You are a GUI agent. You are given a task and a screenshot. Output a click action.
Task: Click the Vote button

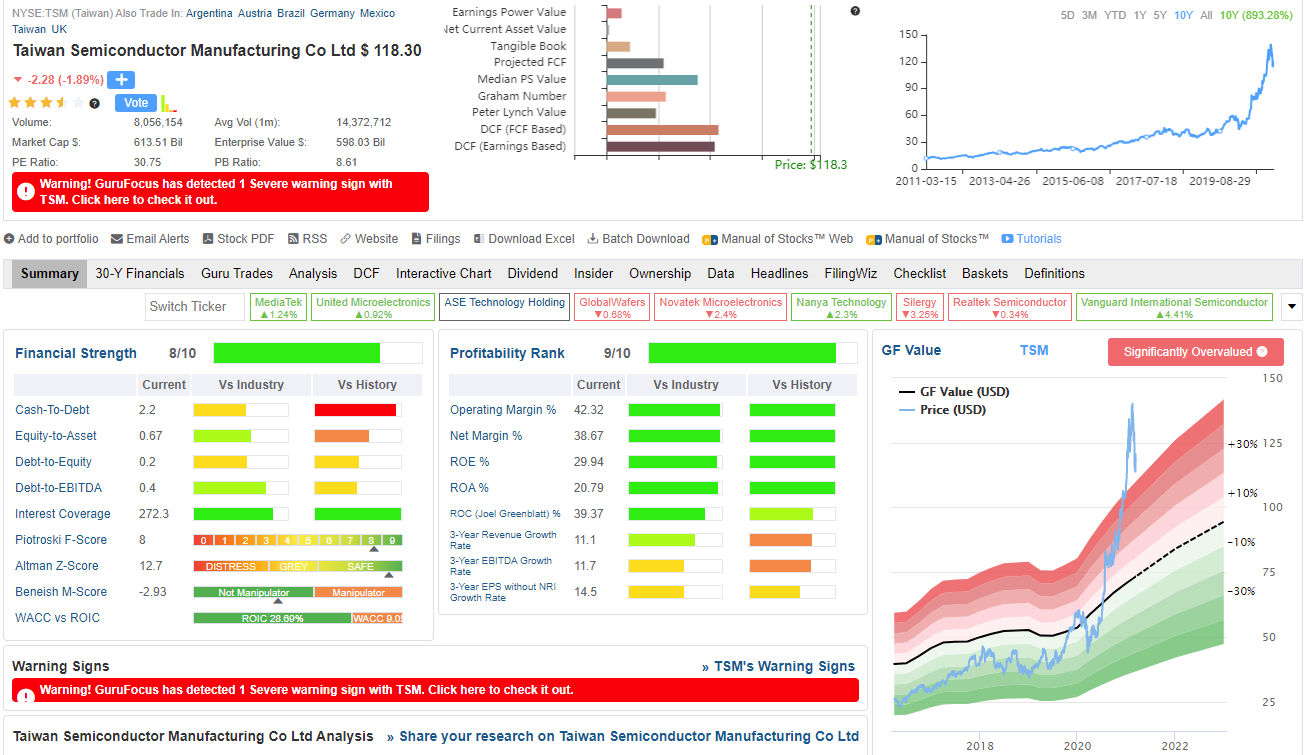pyautogui.click(x=136, y=103)
